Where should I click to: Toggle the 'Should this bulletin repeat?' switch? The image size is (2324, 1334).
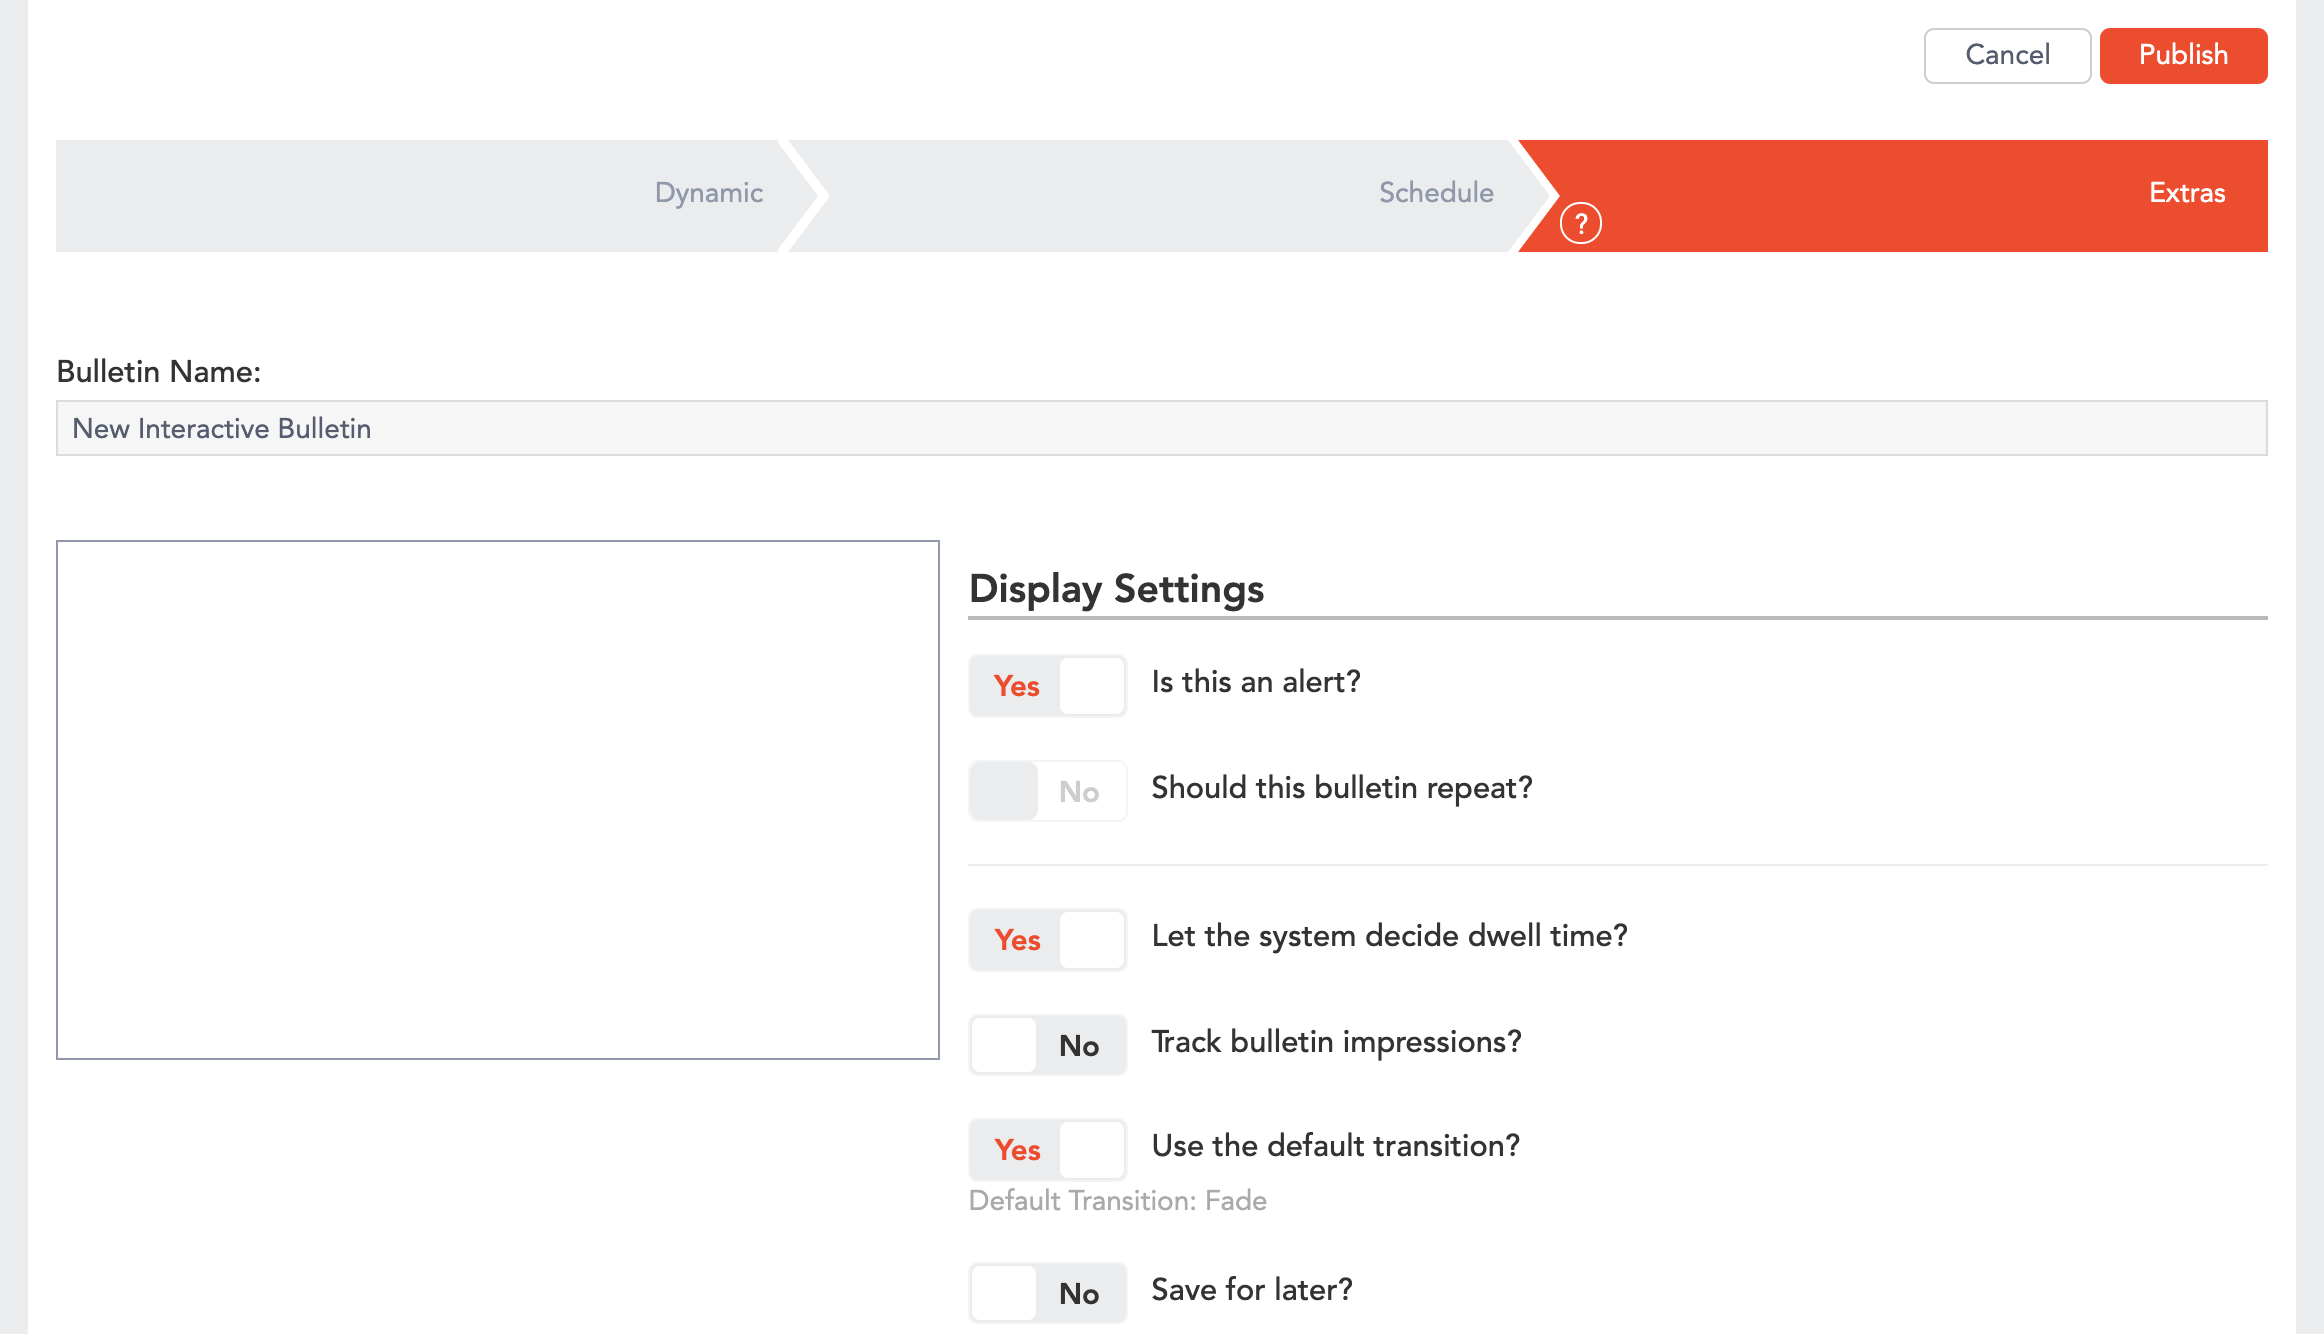1047,791
